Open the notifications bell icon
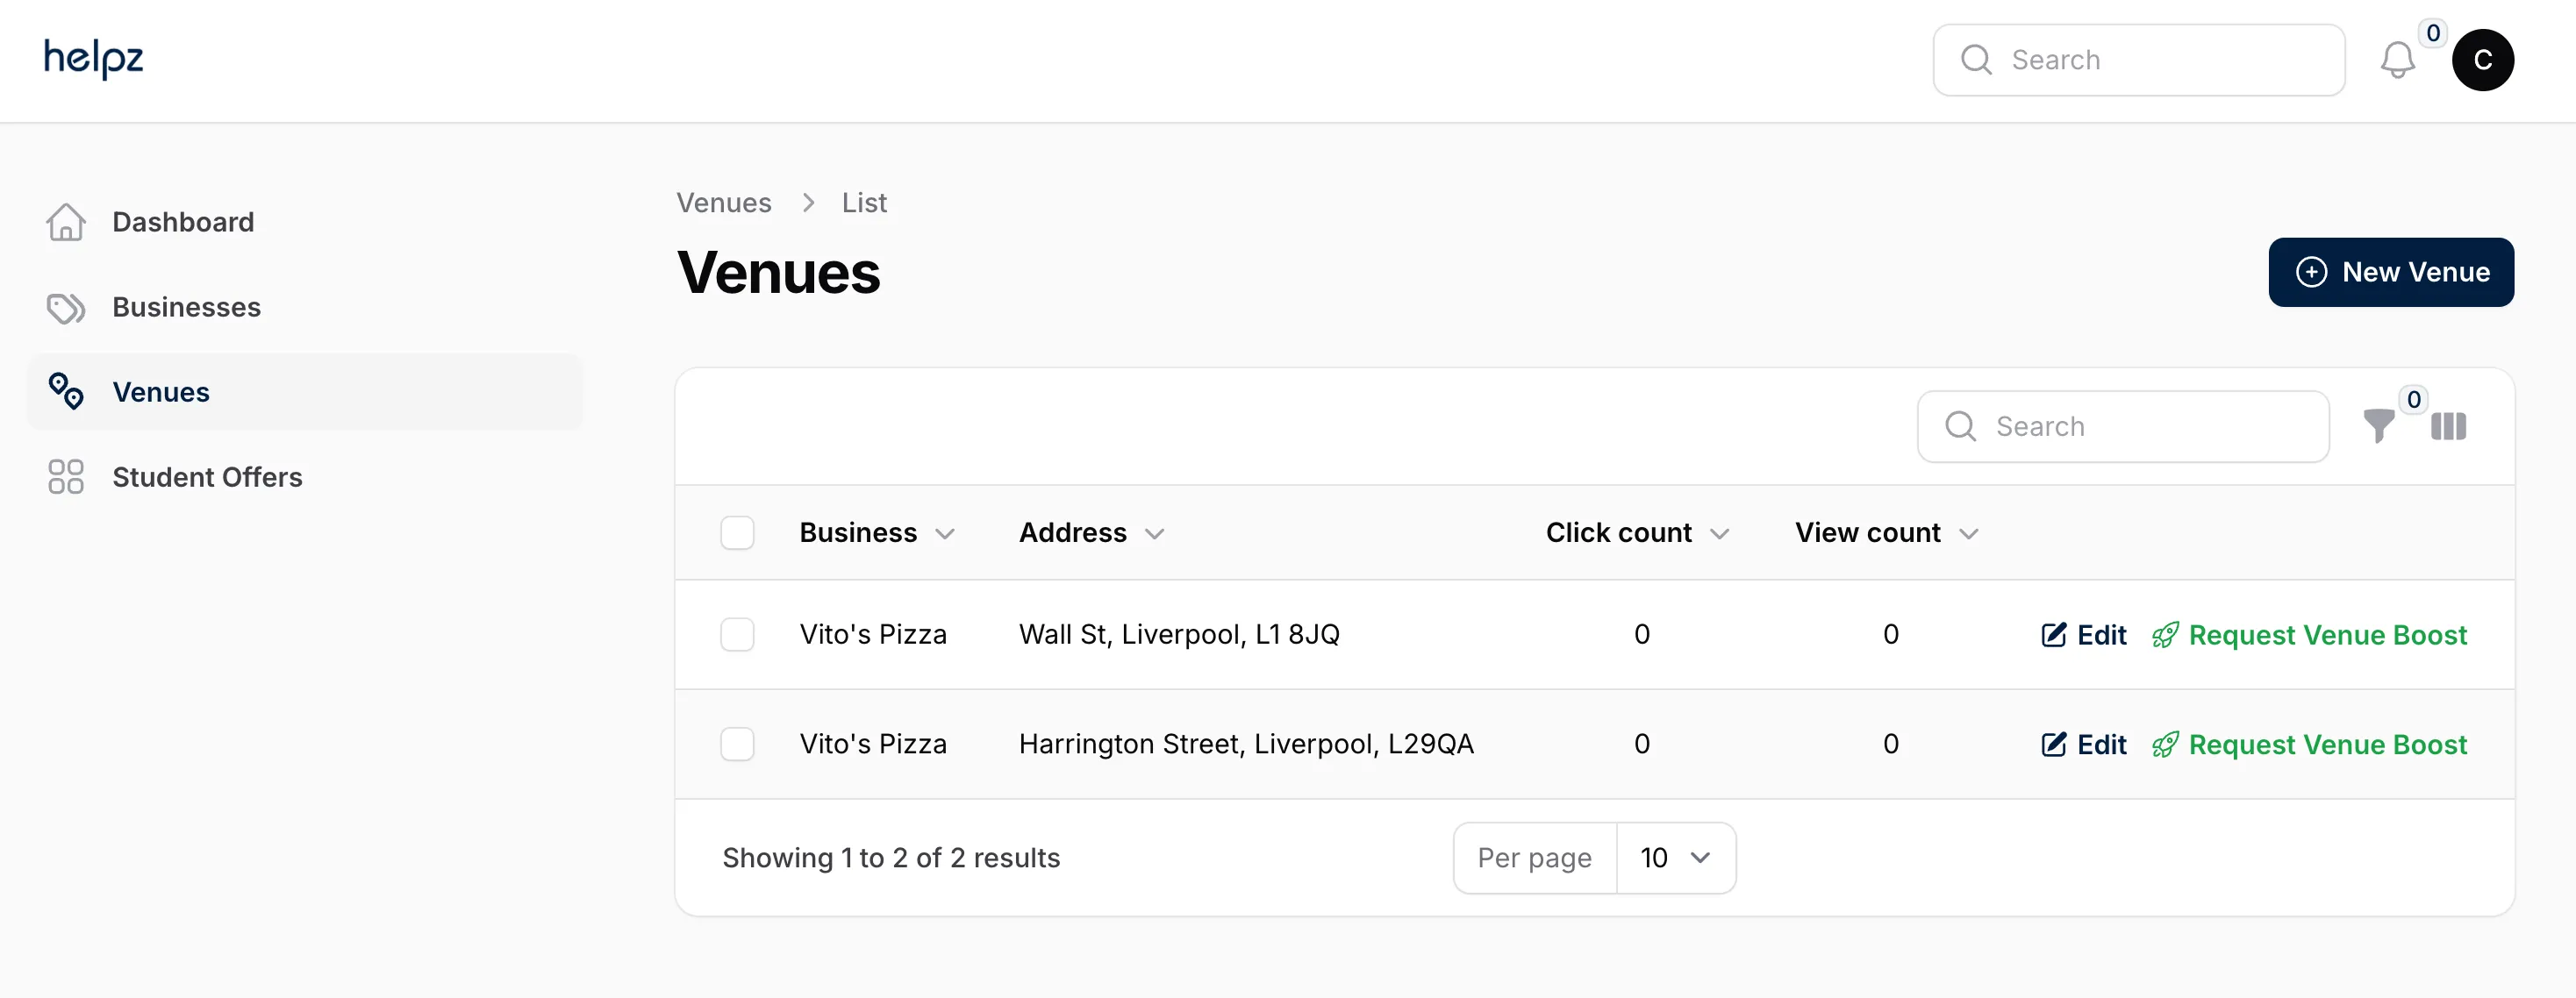The height and width of the screenshot is (998, 2576). coord(2397,60)
